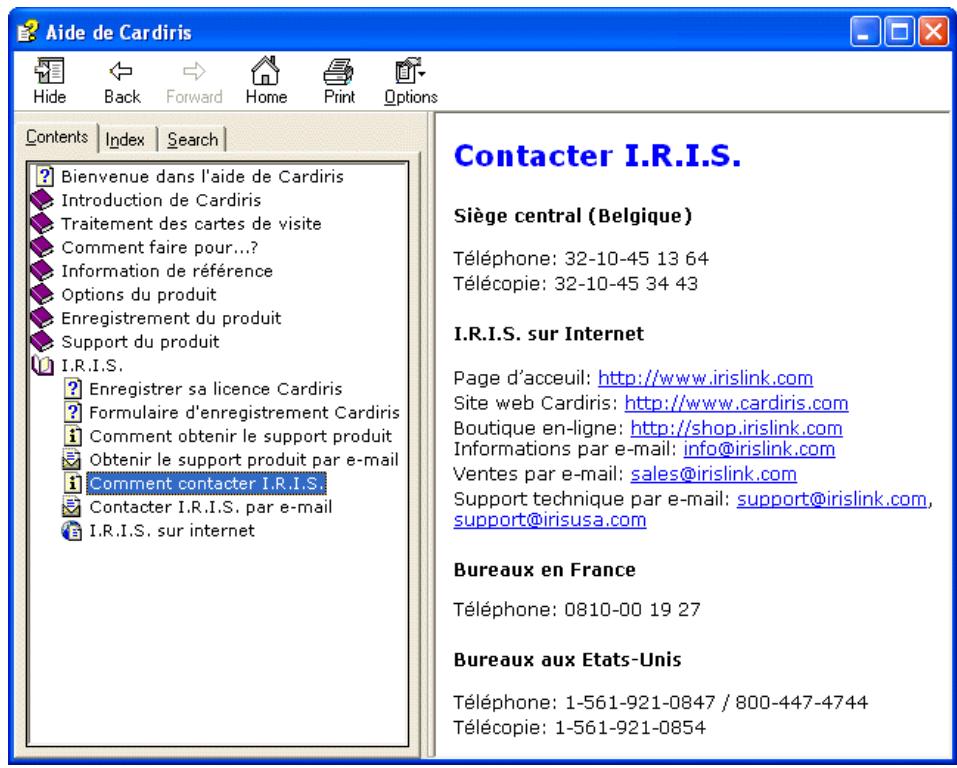This screenshot has width=957, height=768.
Task: Click envelope icon beside Contacter I.R.I.S. par e-mail
Action: [72, 507]
